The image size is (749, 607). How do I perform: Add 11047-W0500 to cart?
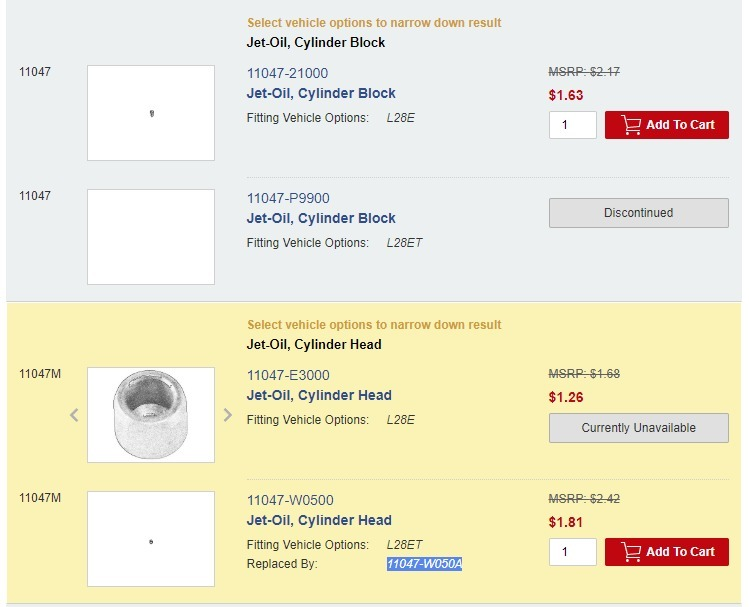[667, 552]
